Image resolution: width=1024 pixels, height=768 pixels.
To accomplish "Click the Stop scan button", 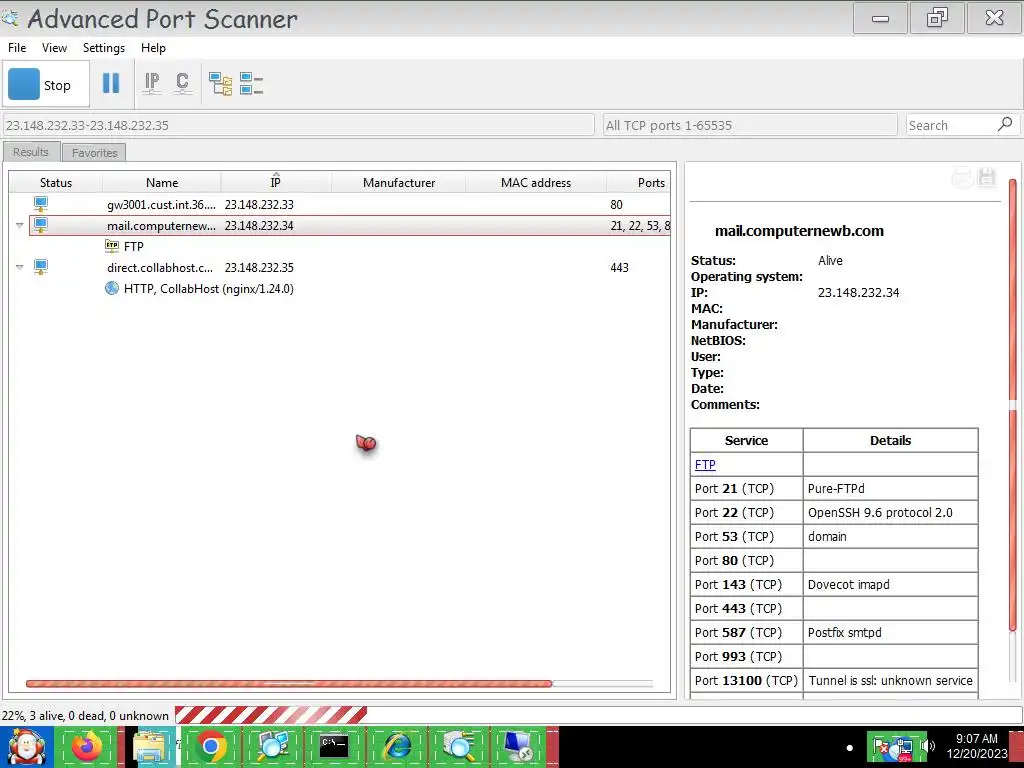I will pyautogui.click(x=45, y=85).
